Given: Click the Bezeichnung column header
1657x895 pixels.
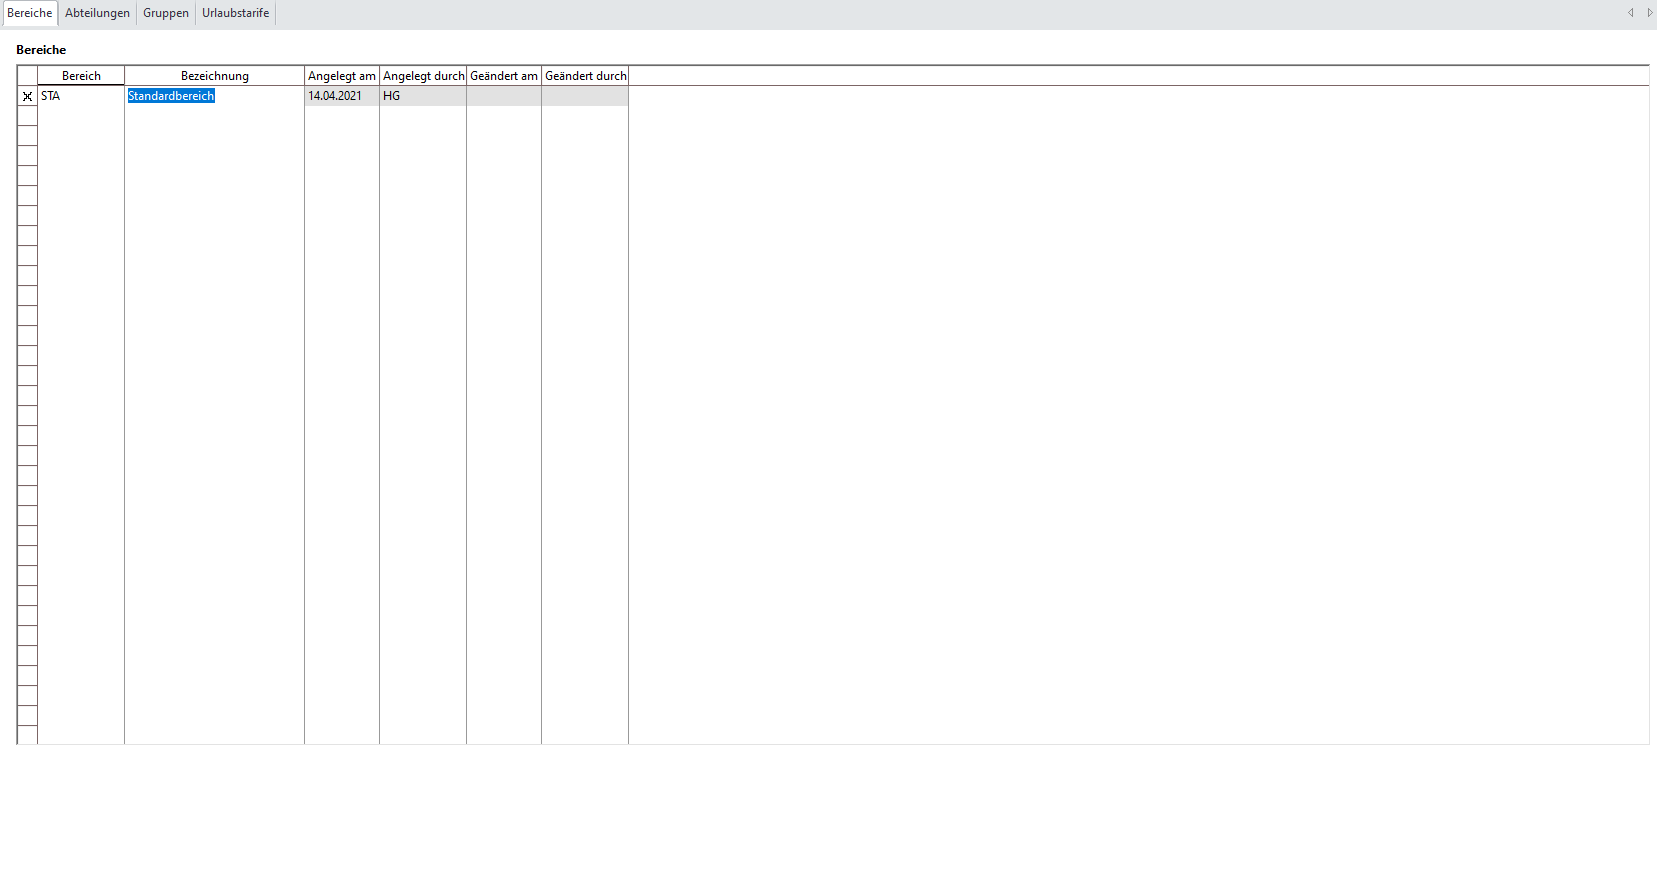Looking at the screenshot, I should pyautogui.click(x=214, y=76).
